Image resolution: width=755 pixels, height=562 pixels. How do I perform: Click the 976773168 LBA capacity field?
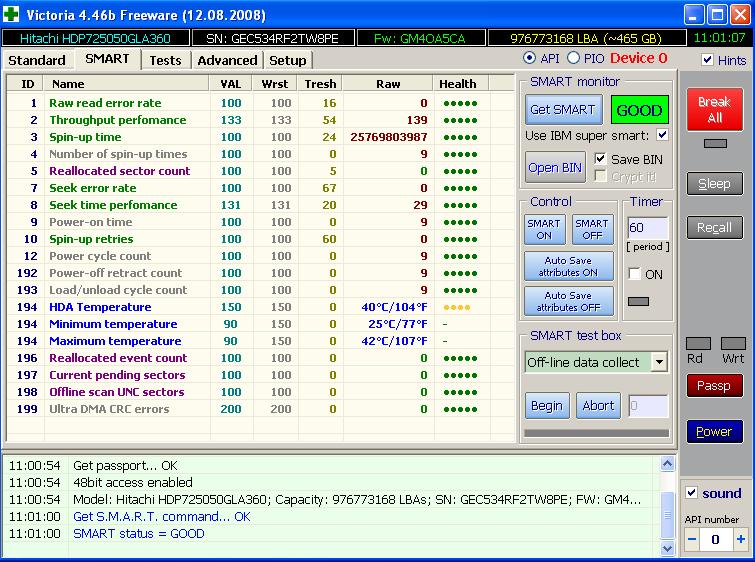click(x=586, y=38)
